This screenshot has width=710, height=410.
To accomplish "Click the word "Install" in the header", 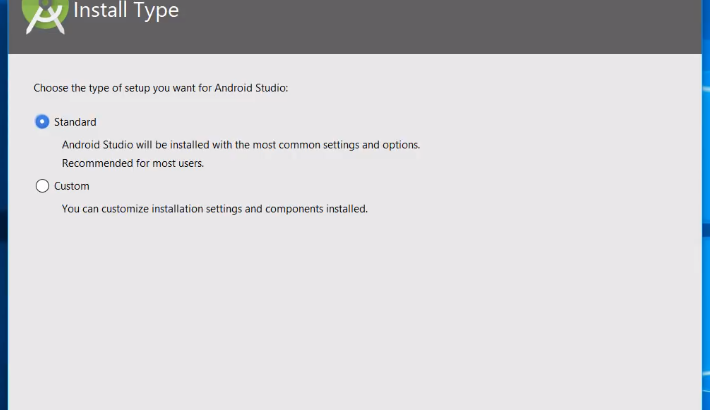I will click(x=101, y=13).
